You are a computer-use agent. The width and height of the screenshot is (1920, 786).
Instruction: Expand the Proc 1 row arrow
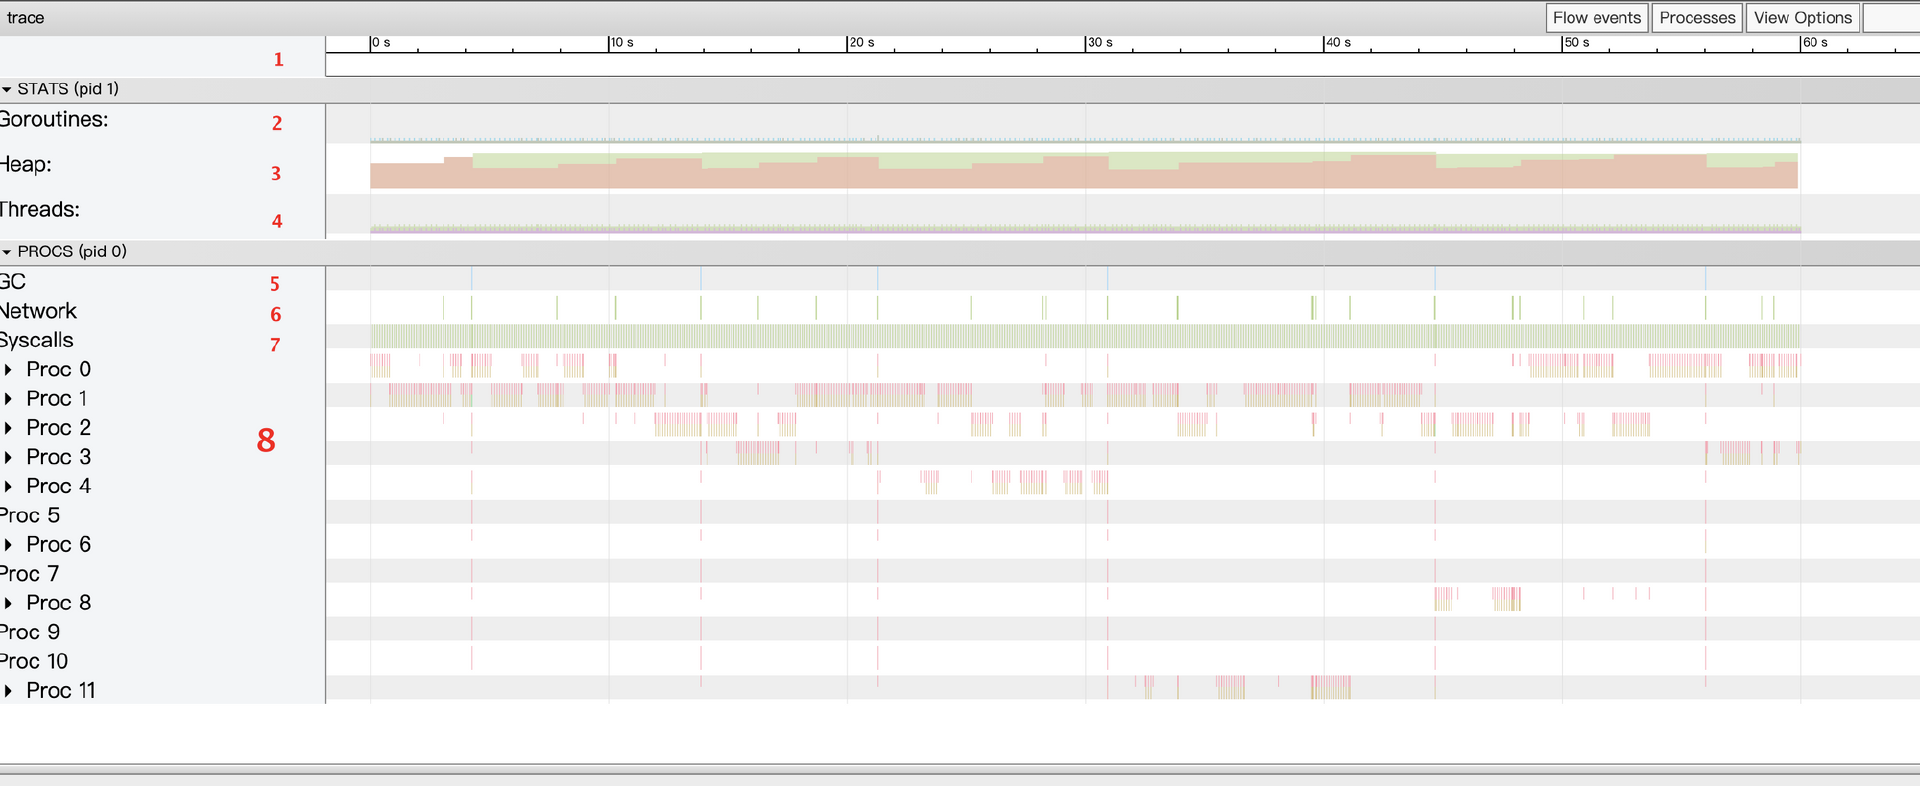(x=8, y=399)
